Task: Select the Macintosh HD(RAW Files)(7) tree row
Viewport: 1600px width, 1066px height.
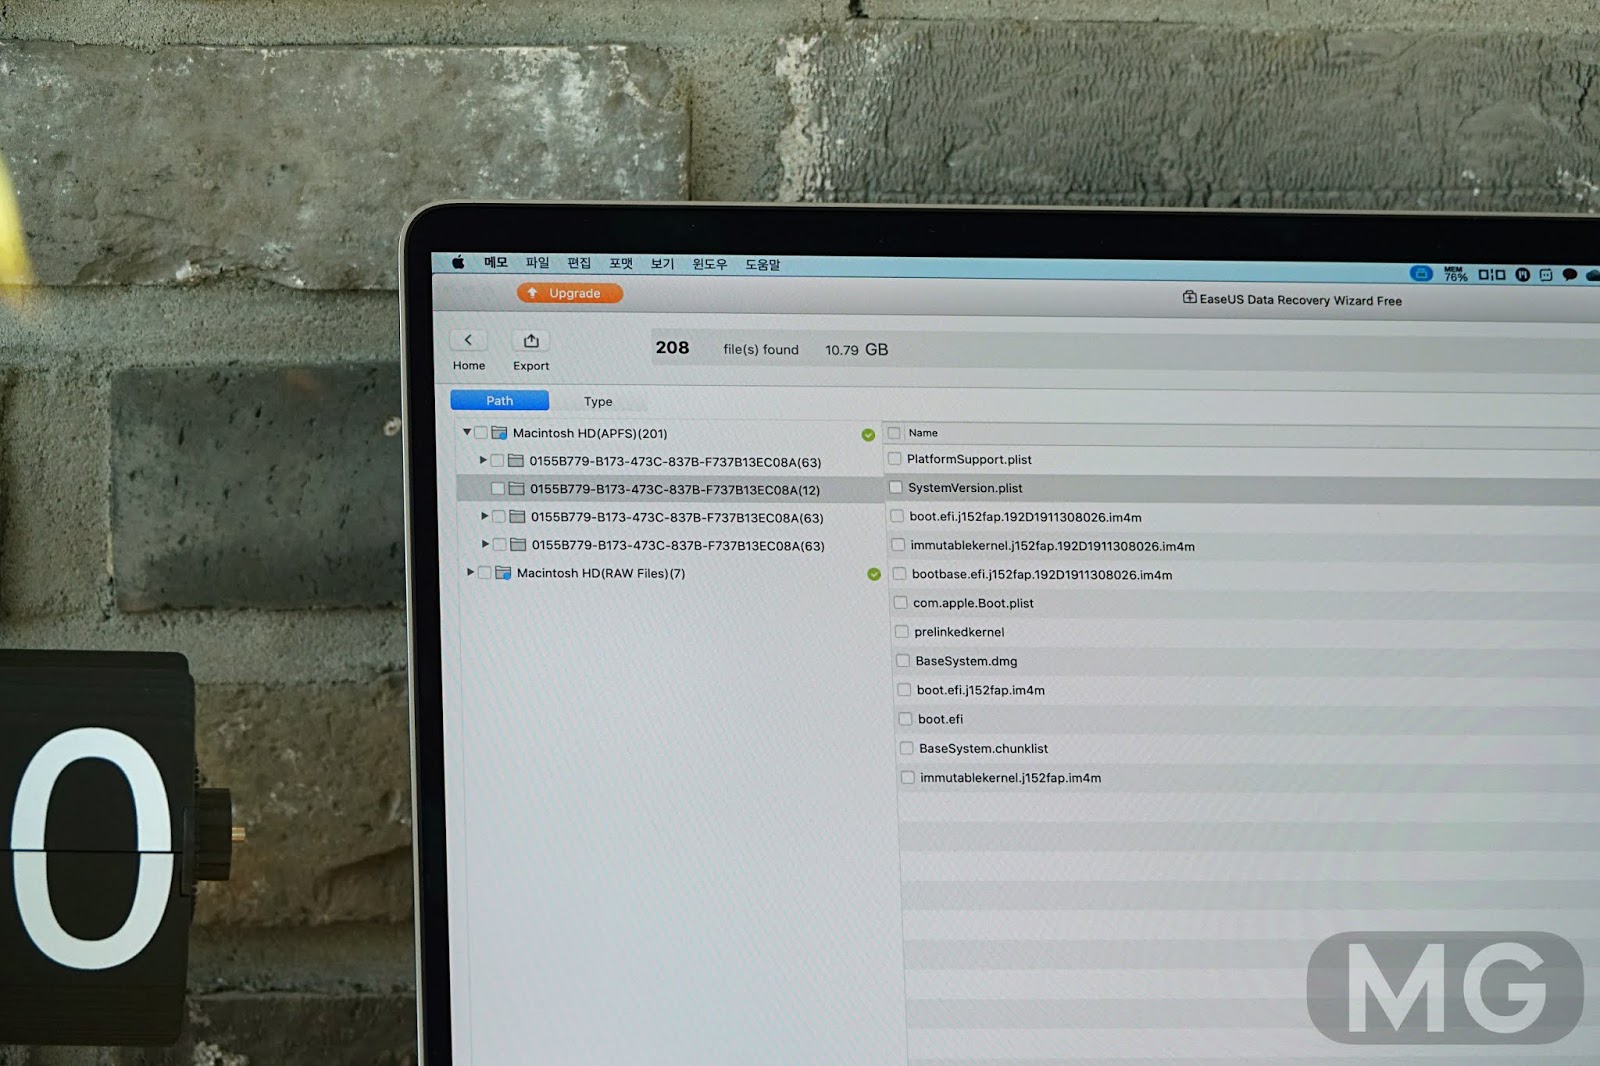Action: [672, 573]
